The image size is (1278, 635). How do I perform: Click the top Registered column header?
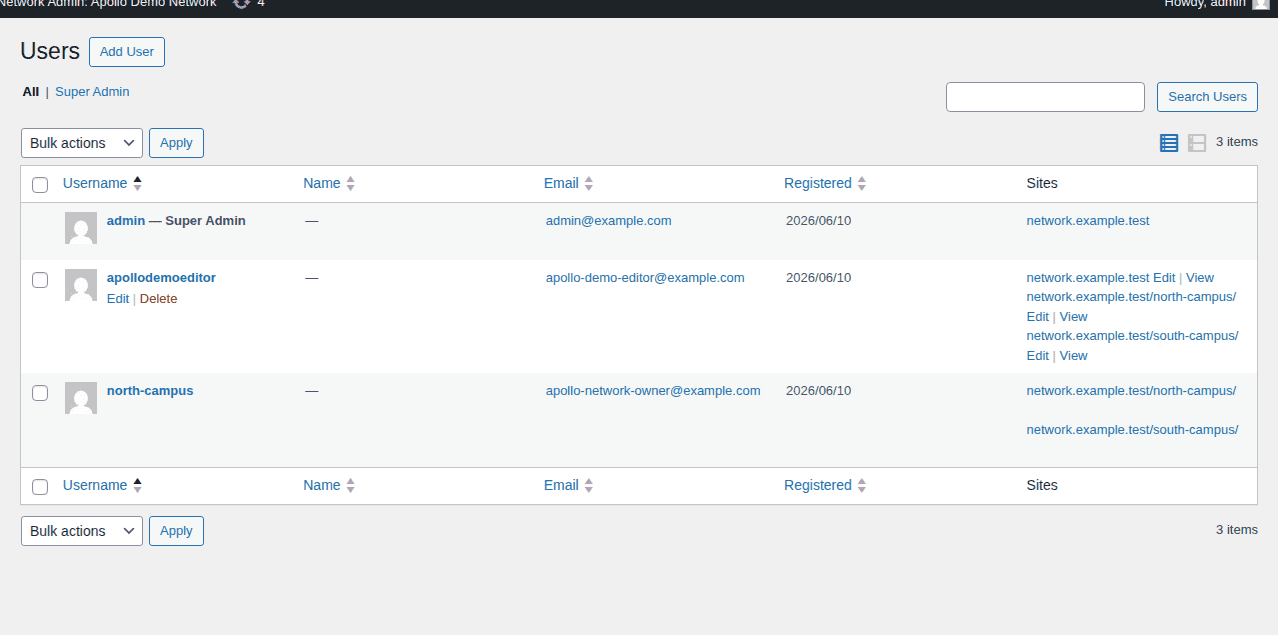[818, 183]
